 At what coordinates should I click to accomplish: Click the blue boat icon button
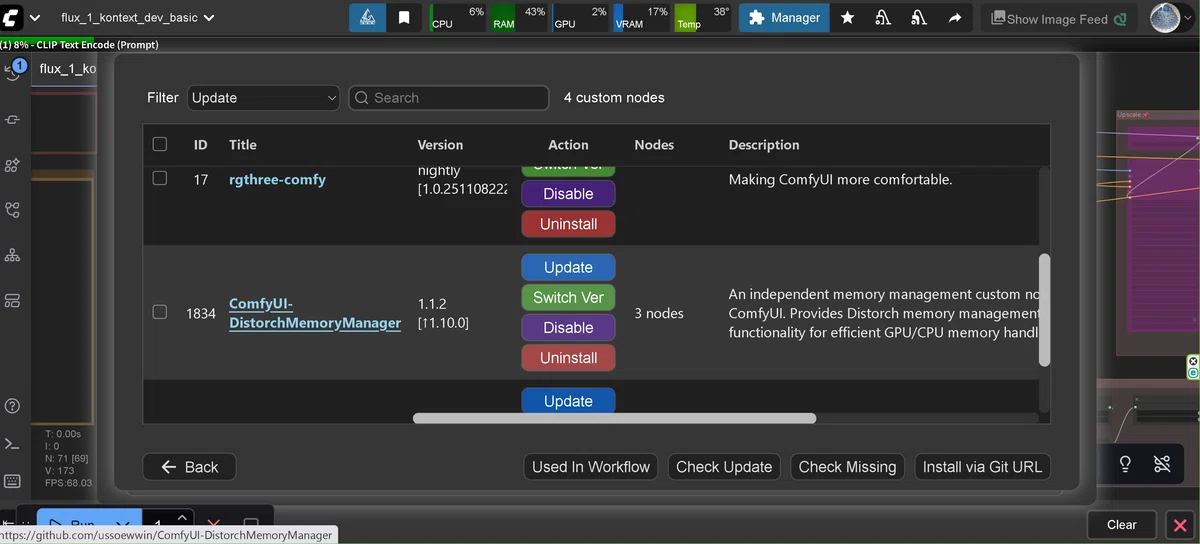click(368, 18)
